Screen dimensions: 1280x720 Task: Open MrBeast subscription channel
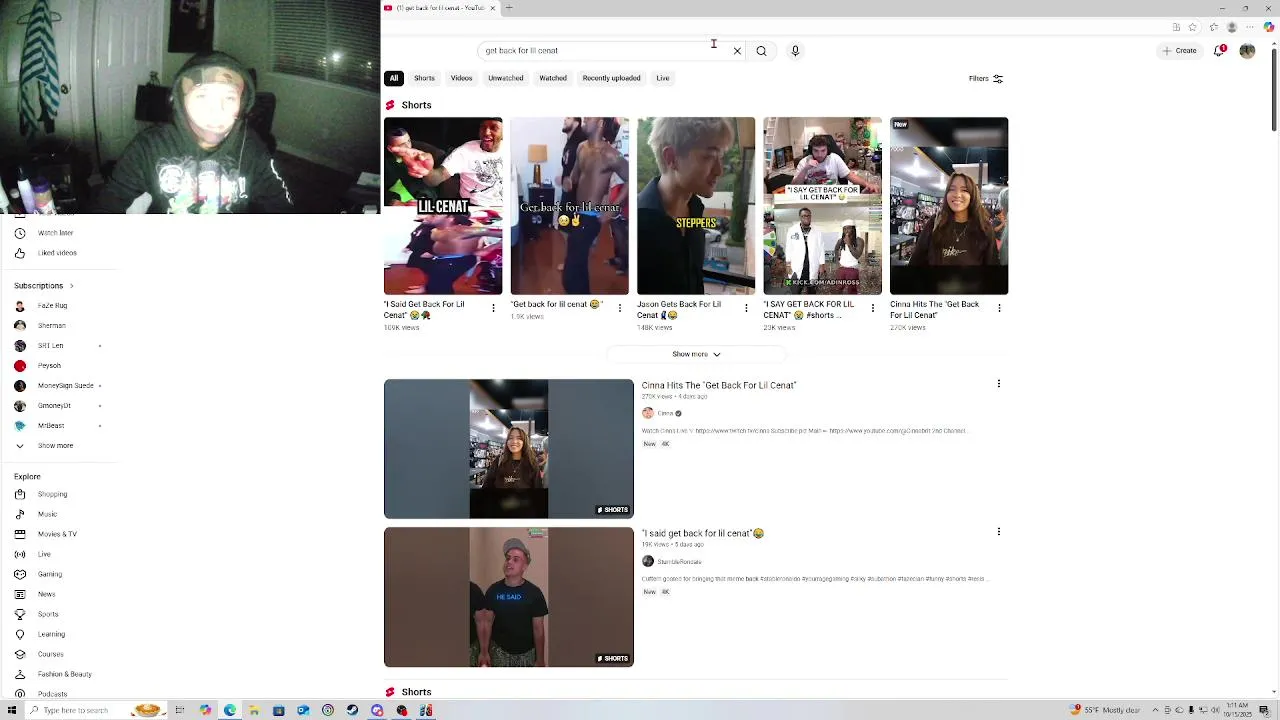(51, 426)
